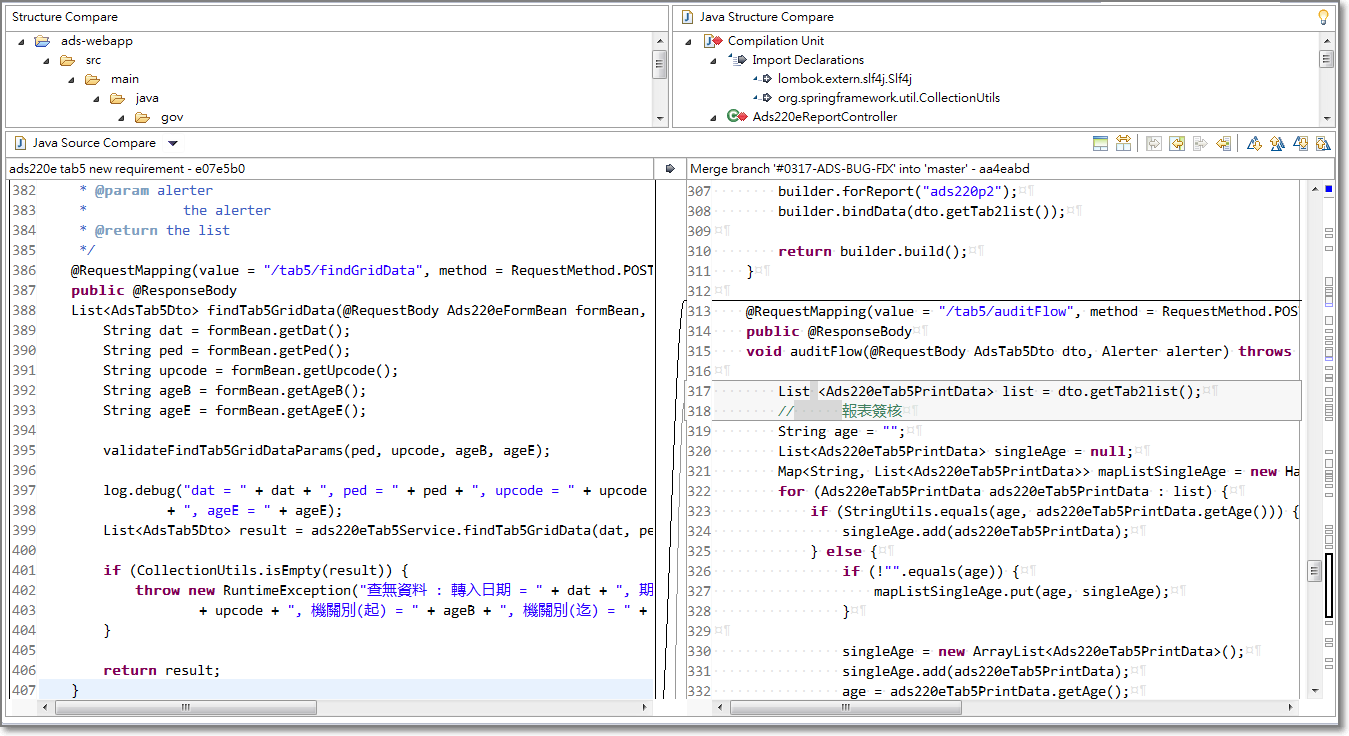
Task: Click the validateFindTab5GridDataParams call on line 395
Action: pos(326,450)
